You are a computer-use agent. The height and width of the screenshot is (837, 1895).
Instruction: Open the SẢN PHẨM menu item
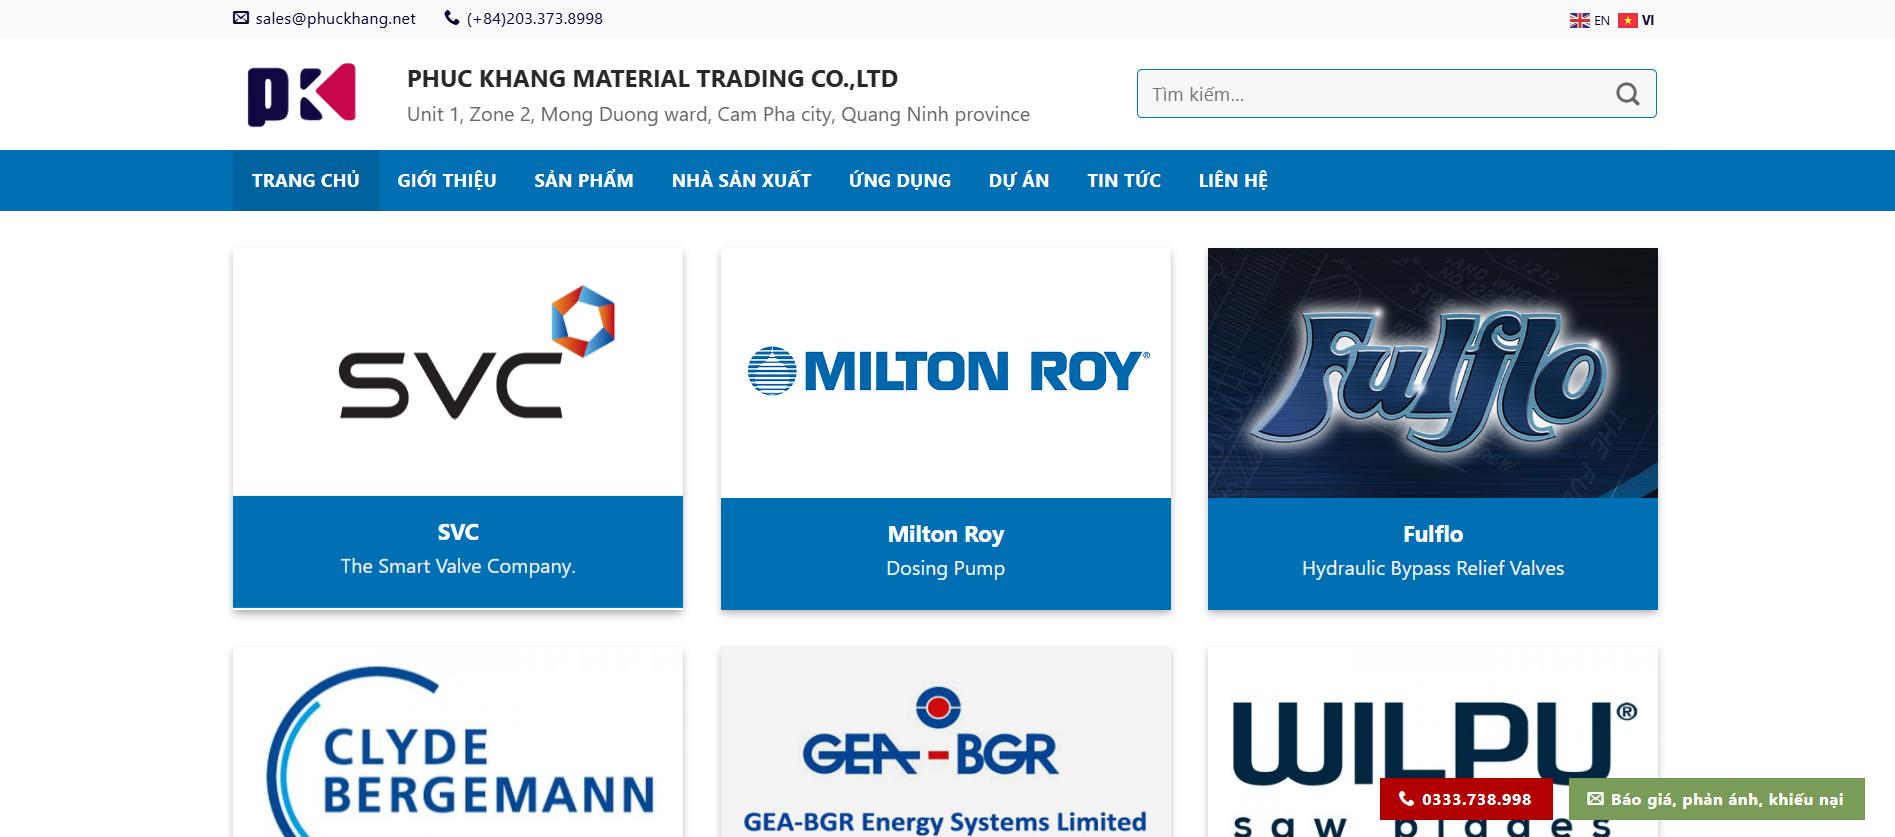coord(584,181)
